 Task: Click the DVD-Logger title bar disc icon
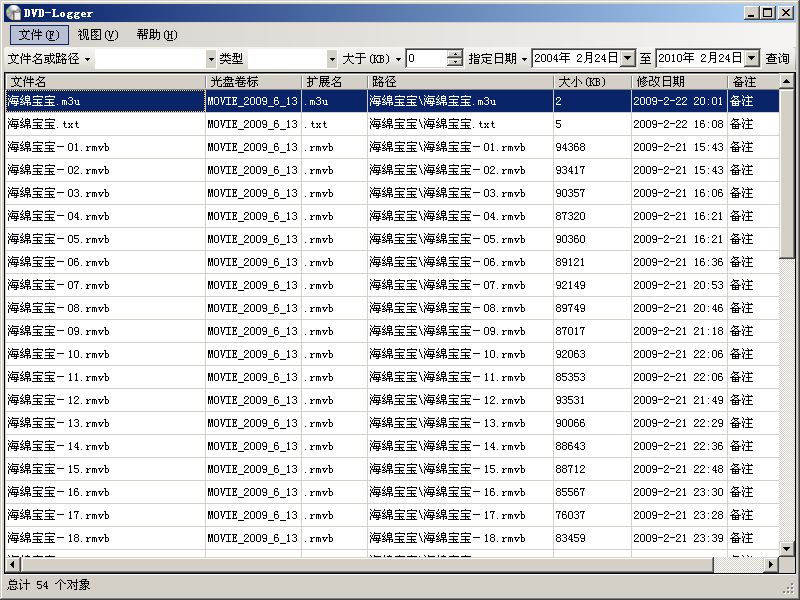point(13,13)
